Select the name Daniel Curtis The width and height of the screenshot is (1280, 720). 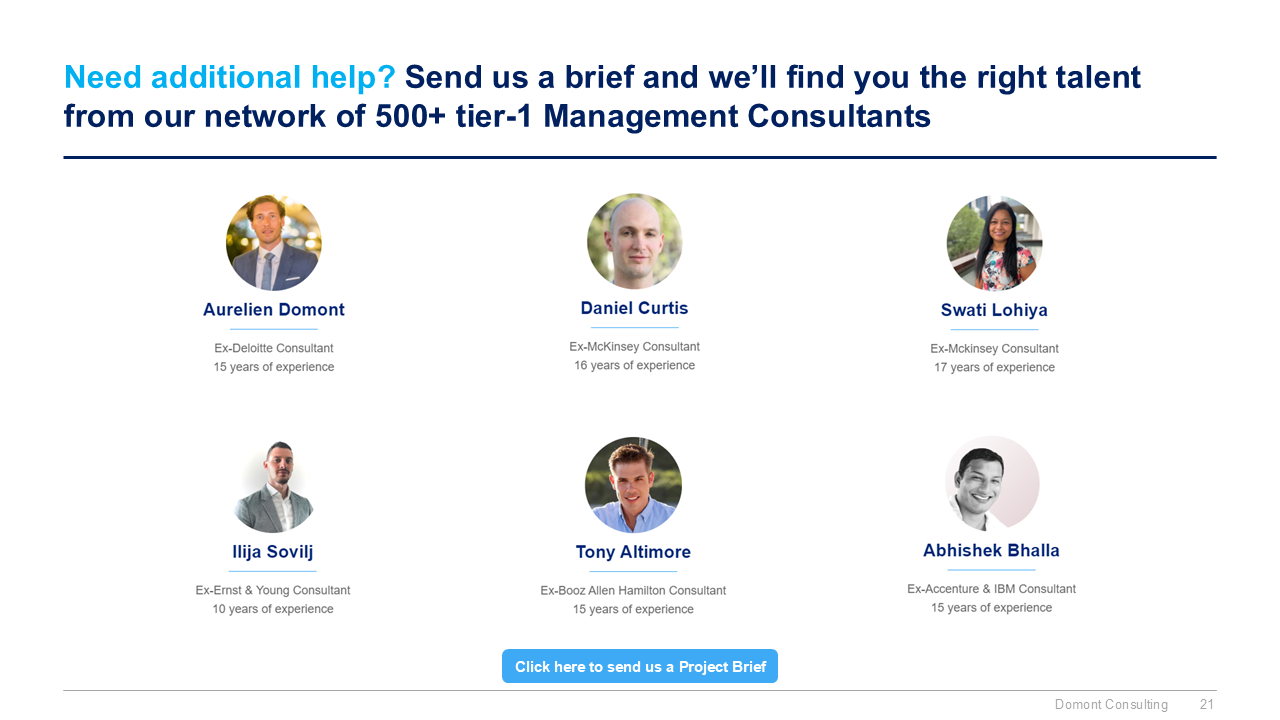point(634,308)
